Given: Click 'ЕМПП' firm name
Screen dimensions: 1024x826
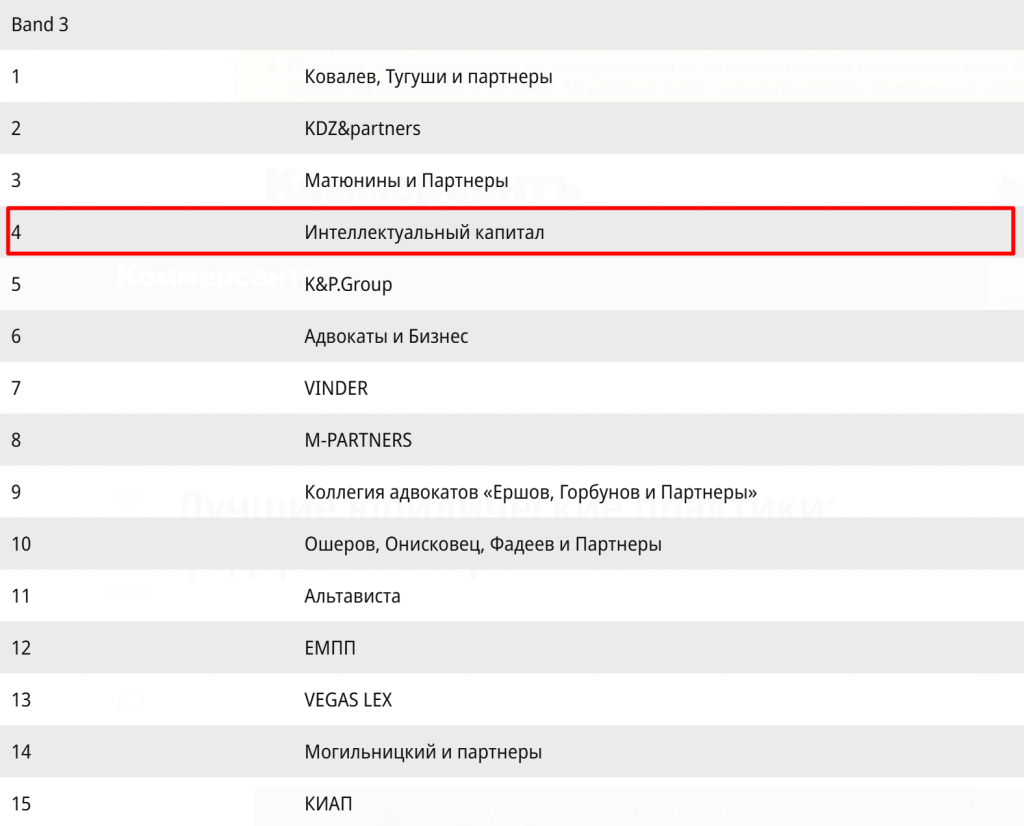Looking at the screenshot, I should [x=330, y=648].
